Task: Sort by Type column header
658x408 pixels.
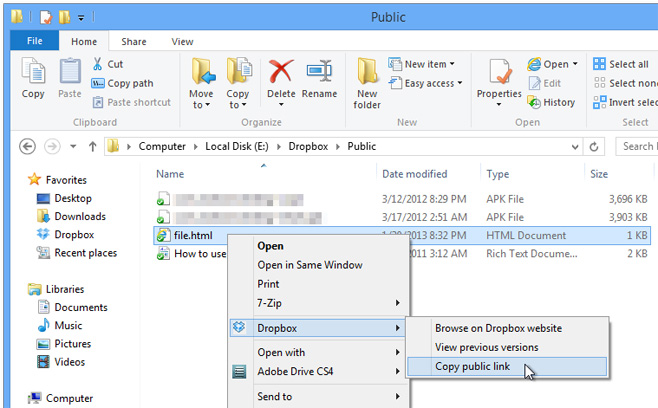Action: pyautogui.click(x=498, y=174)
